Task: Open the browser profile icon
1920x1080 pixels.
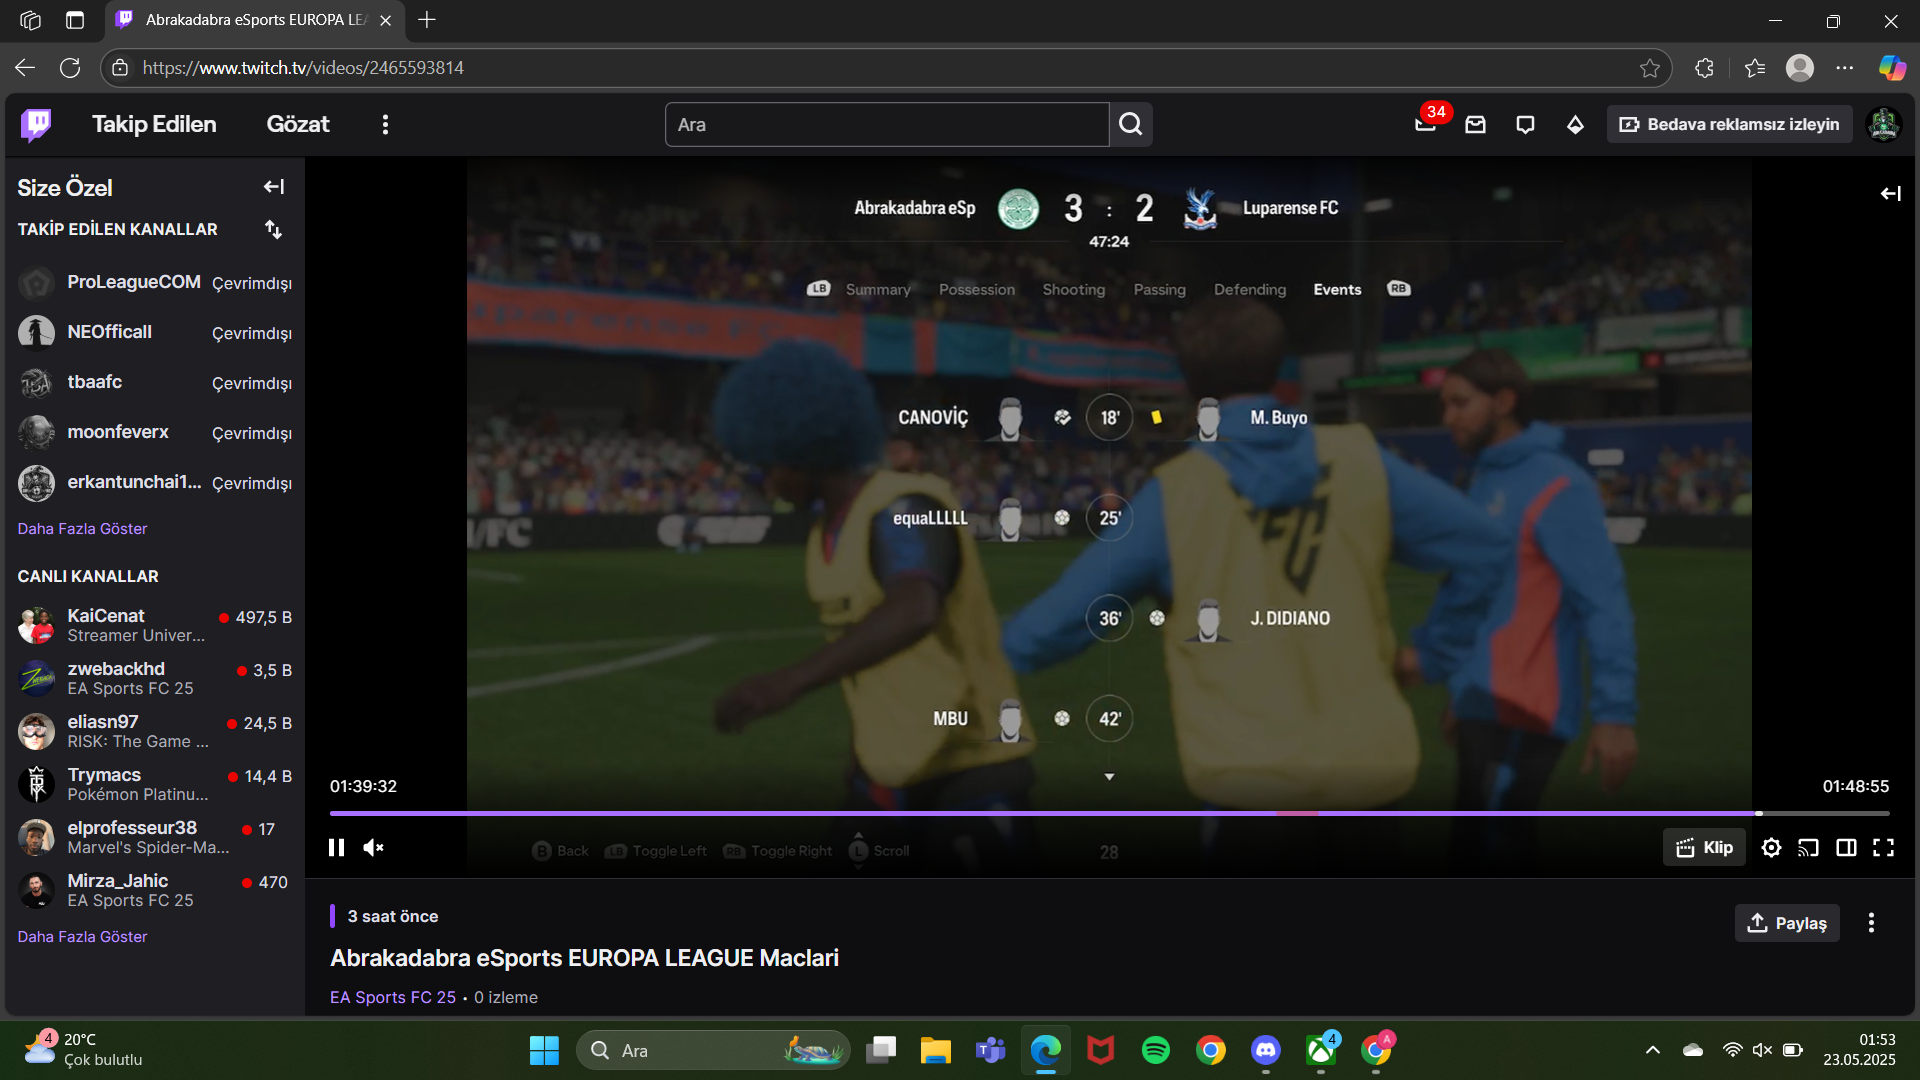Action: click(1800, 67)
